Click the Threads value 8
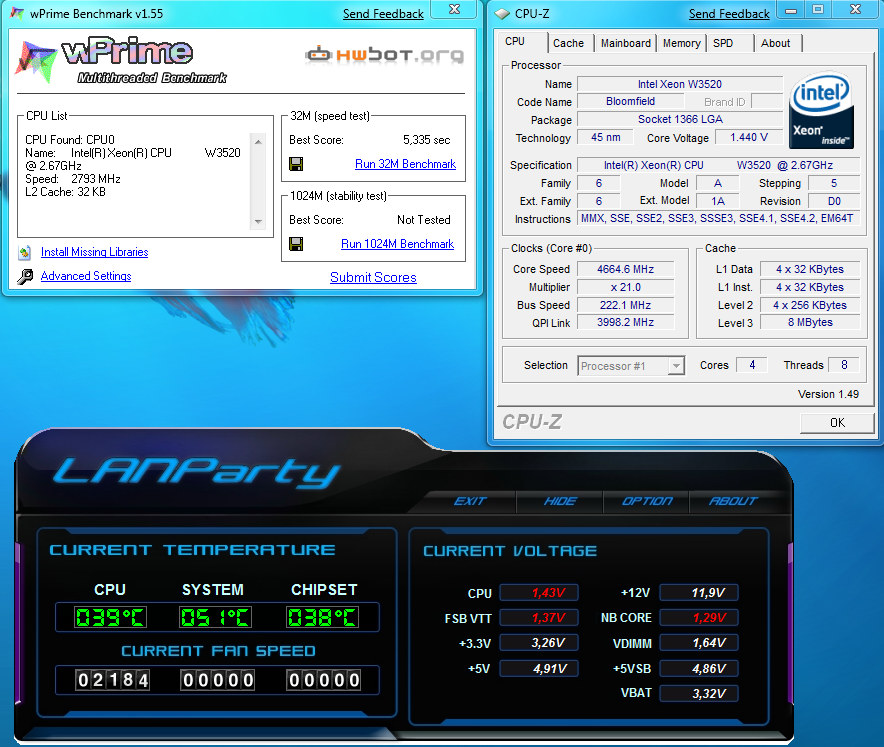The image size is (884, 747). pos(844,365)
